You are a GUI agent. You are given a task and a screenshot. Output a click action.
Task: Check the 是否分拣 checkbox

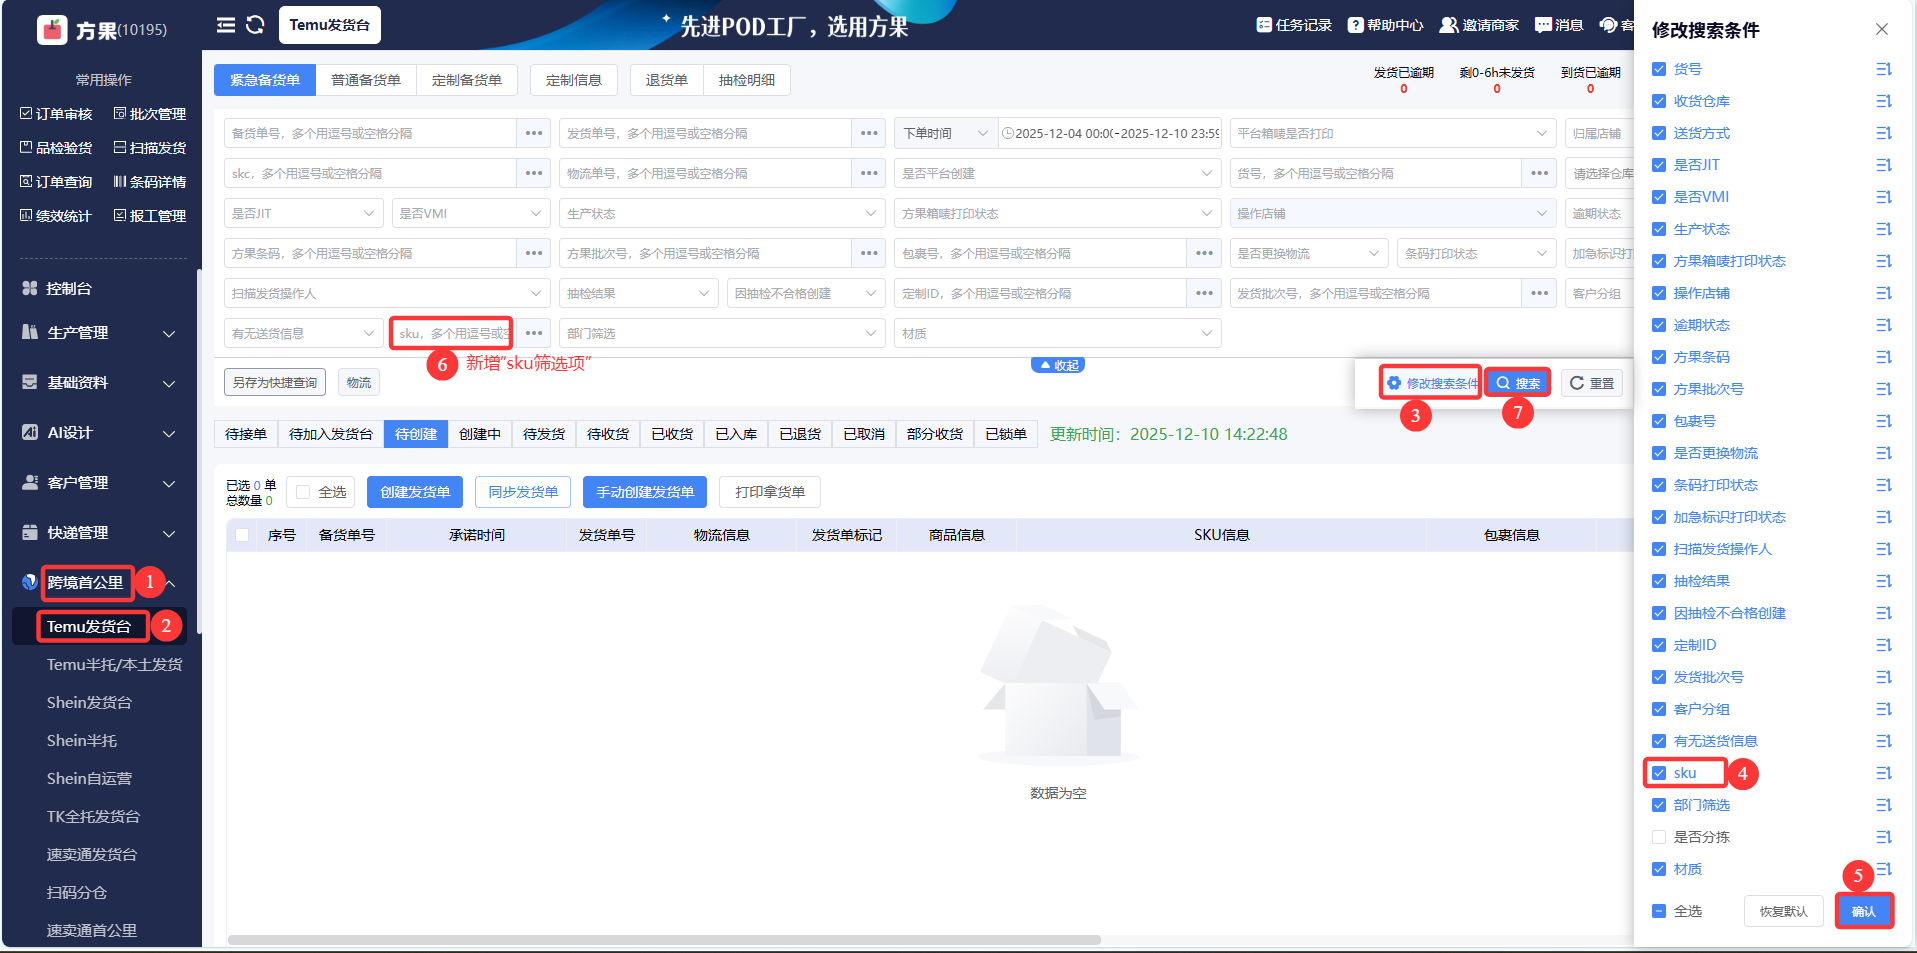[x=1659, y=837]
